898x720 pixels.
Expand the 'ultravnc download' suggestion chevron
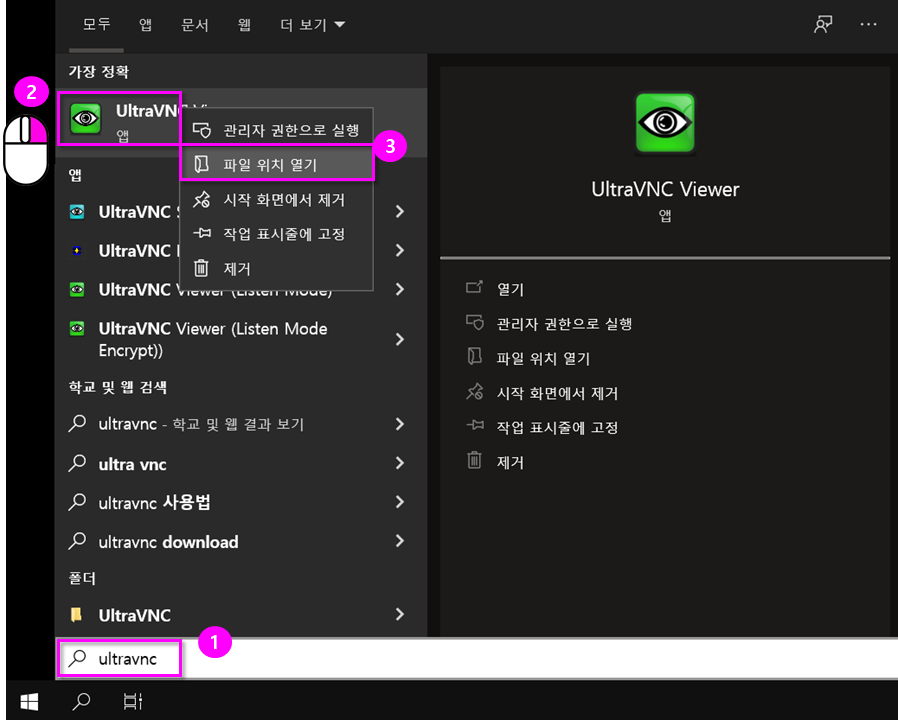400,541
